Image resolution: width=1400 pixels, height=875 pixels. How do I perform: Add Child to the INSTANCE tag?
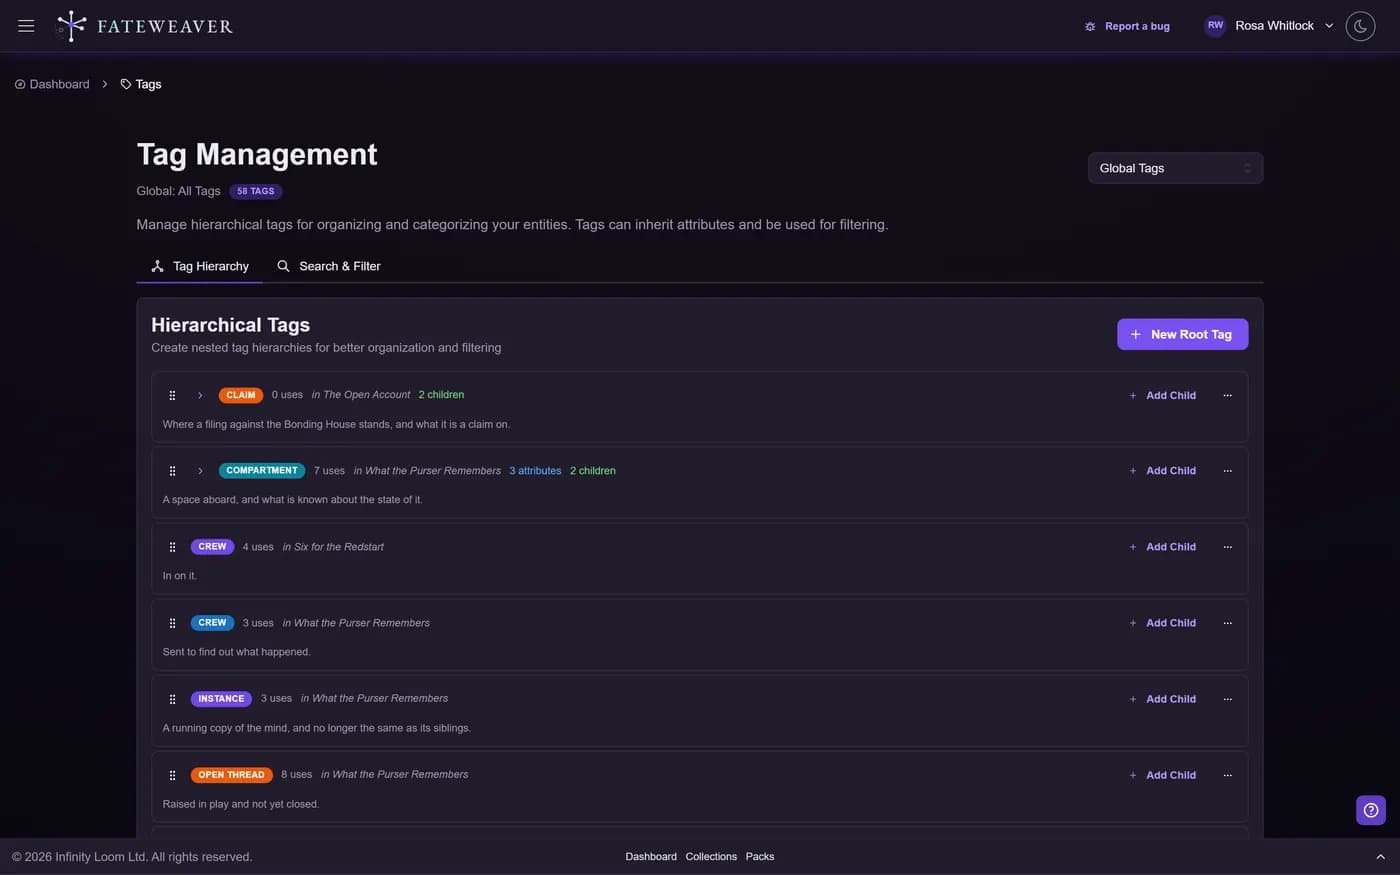[x=1162, y=699]
